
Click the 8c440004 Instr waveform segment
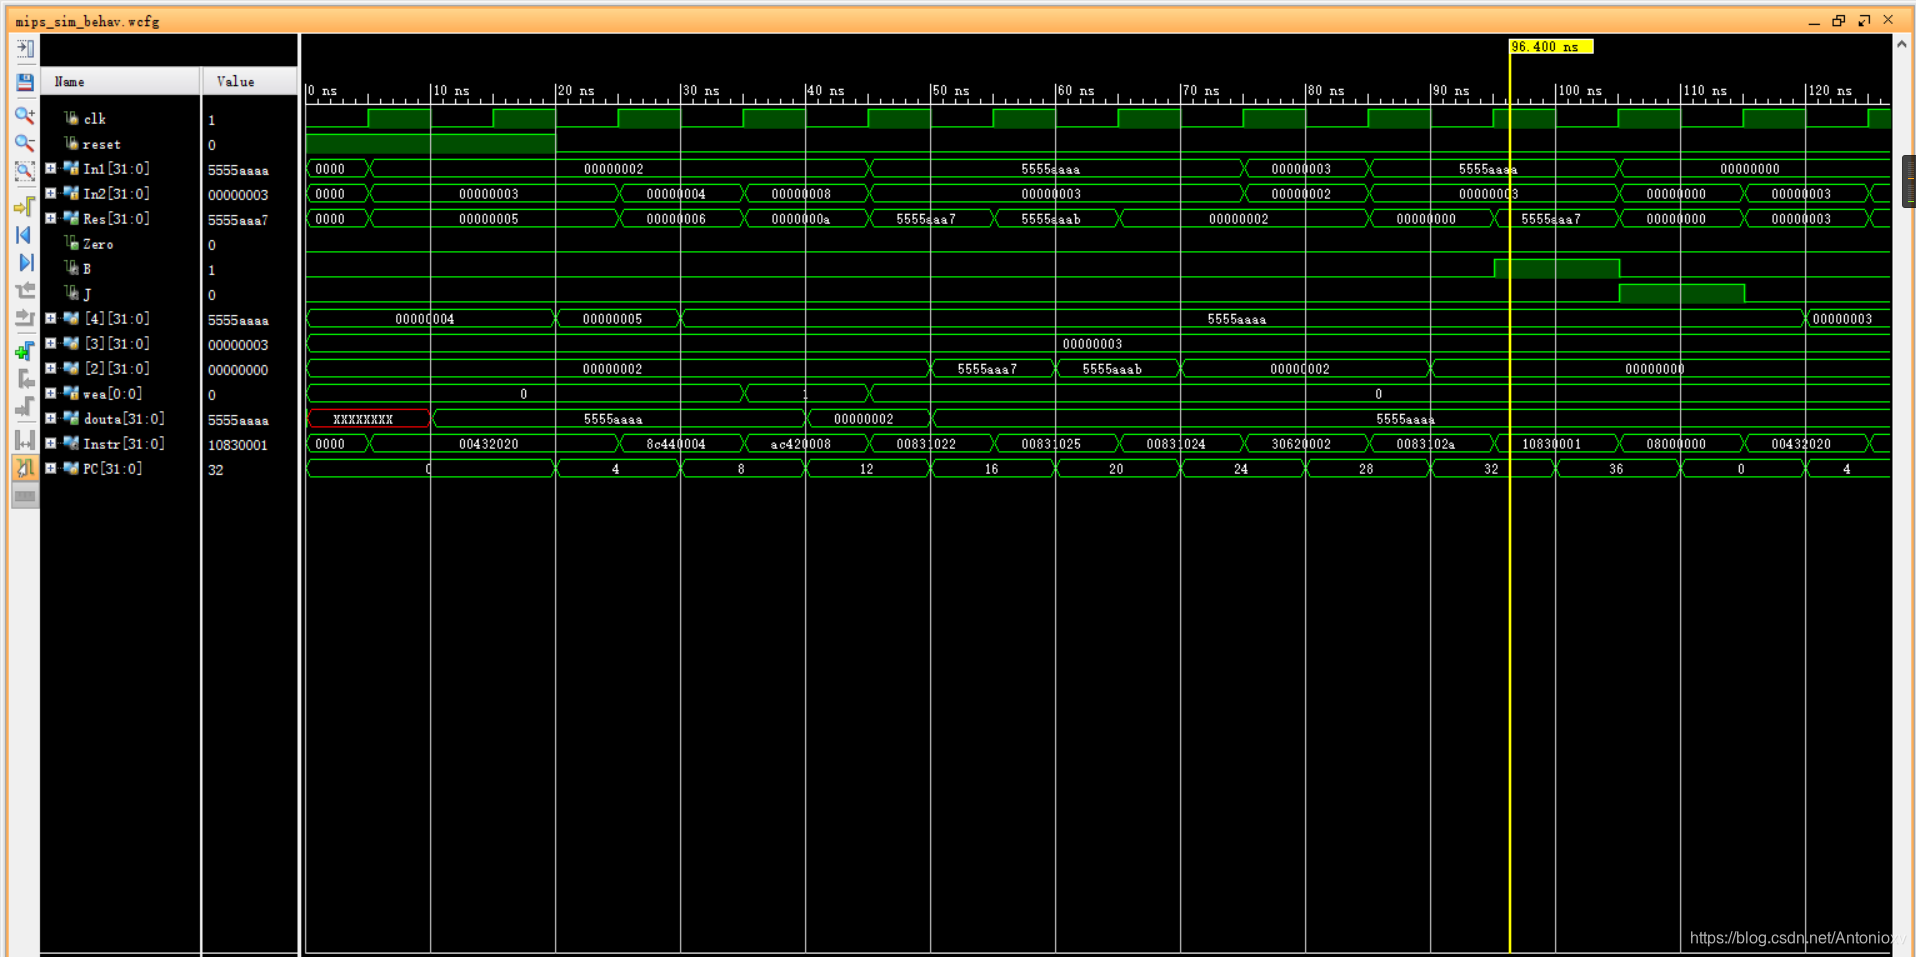[682, 444]
